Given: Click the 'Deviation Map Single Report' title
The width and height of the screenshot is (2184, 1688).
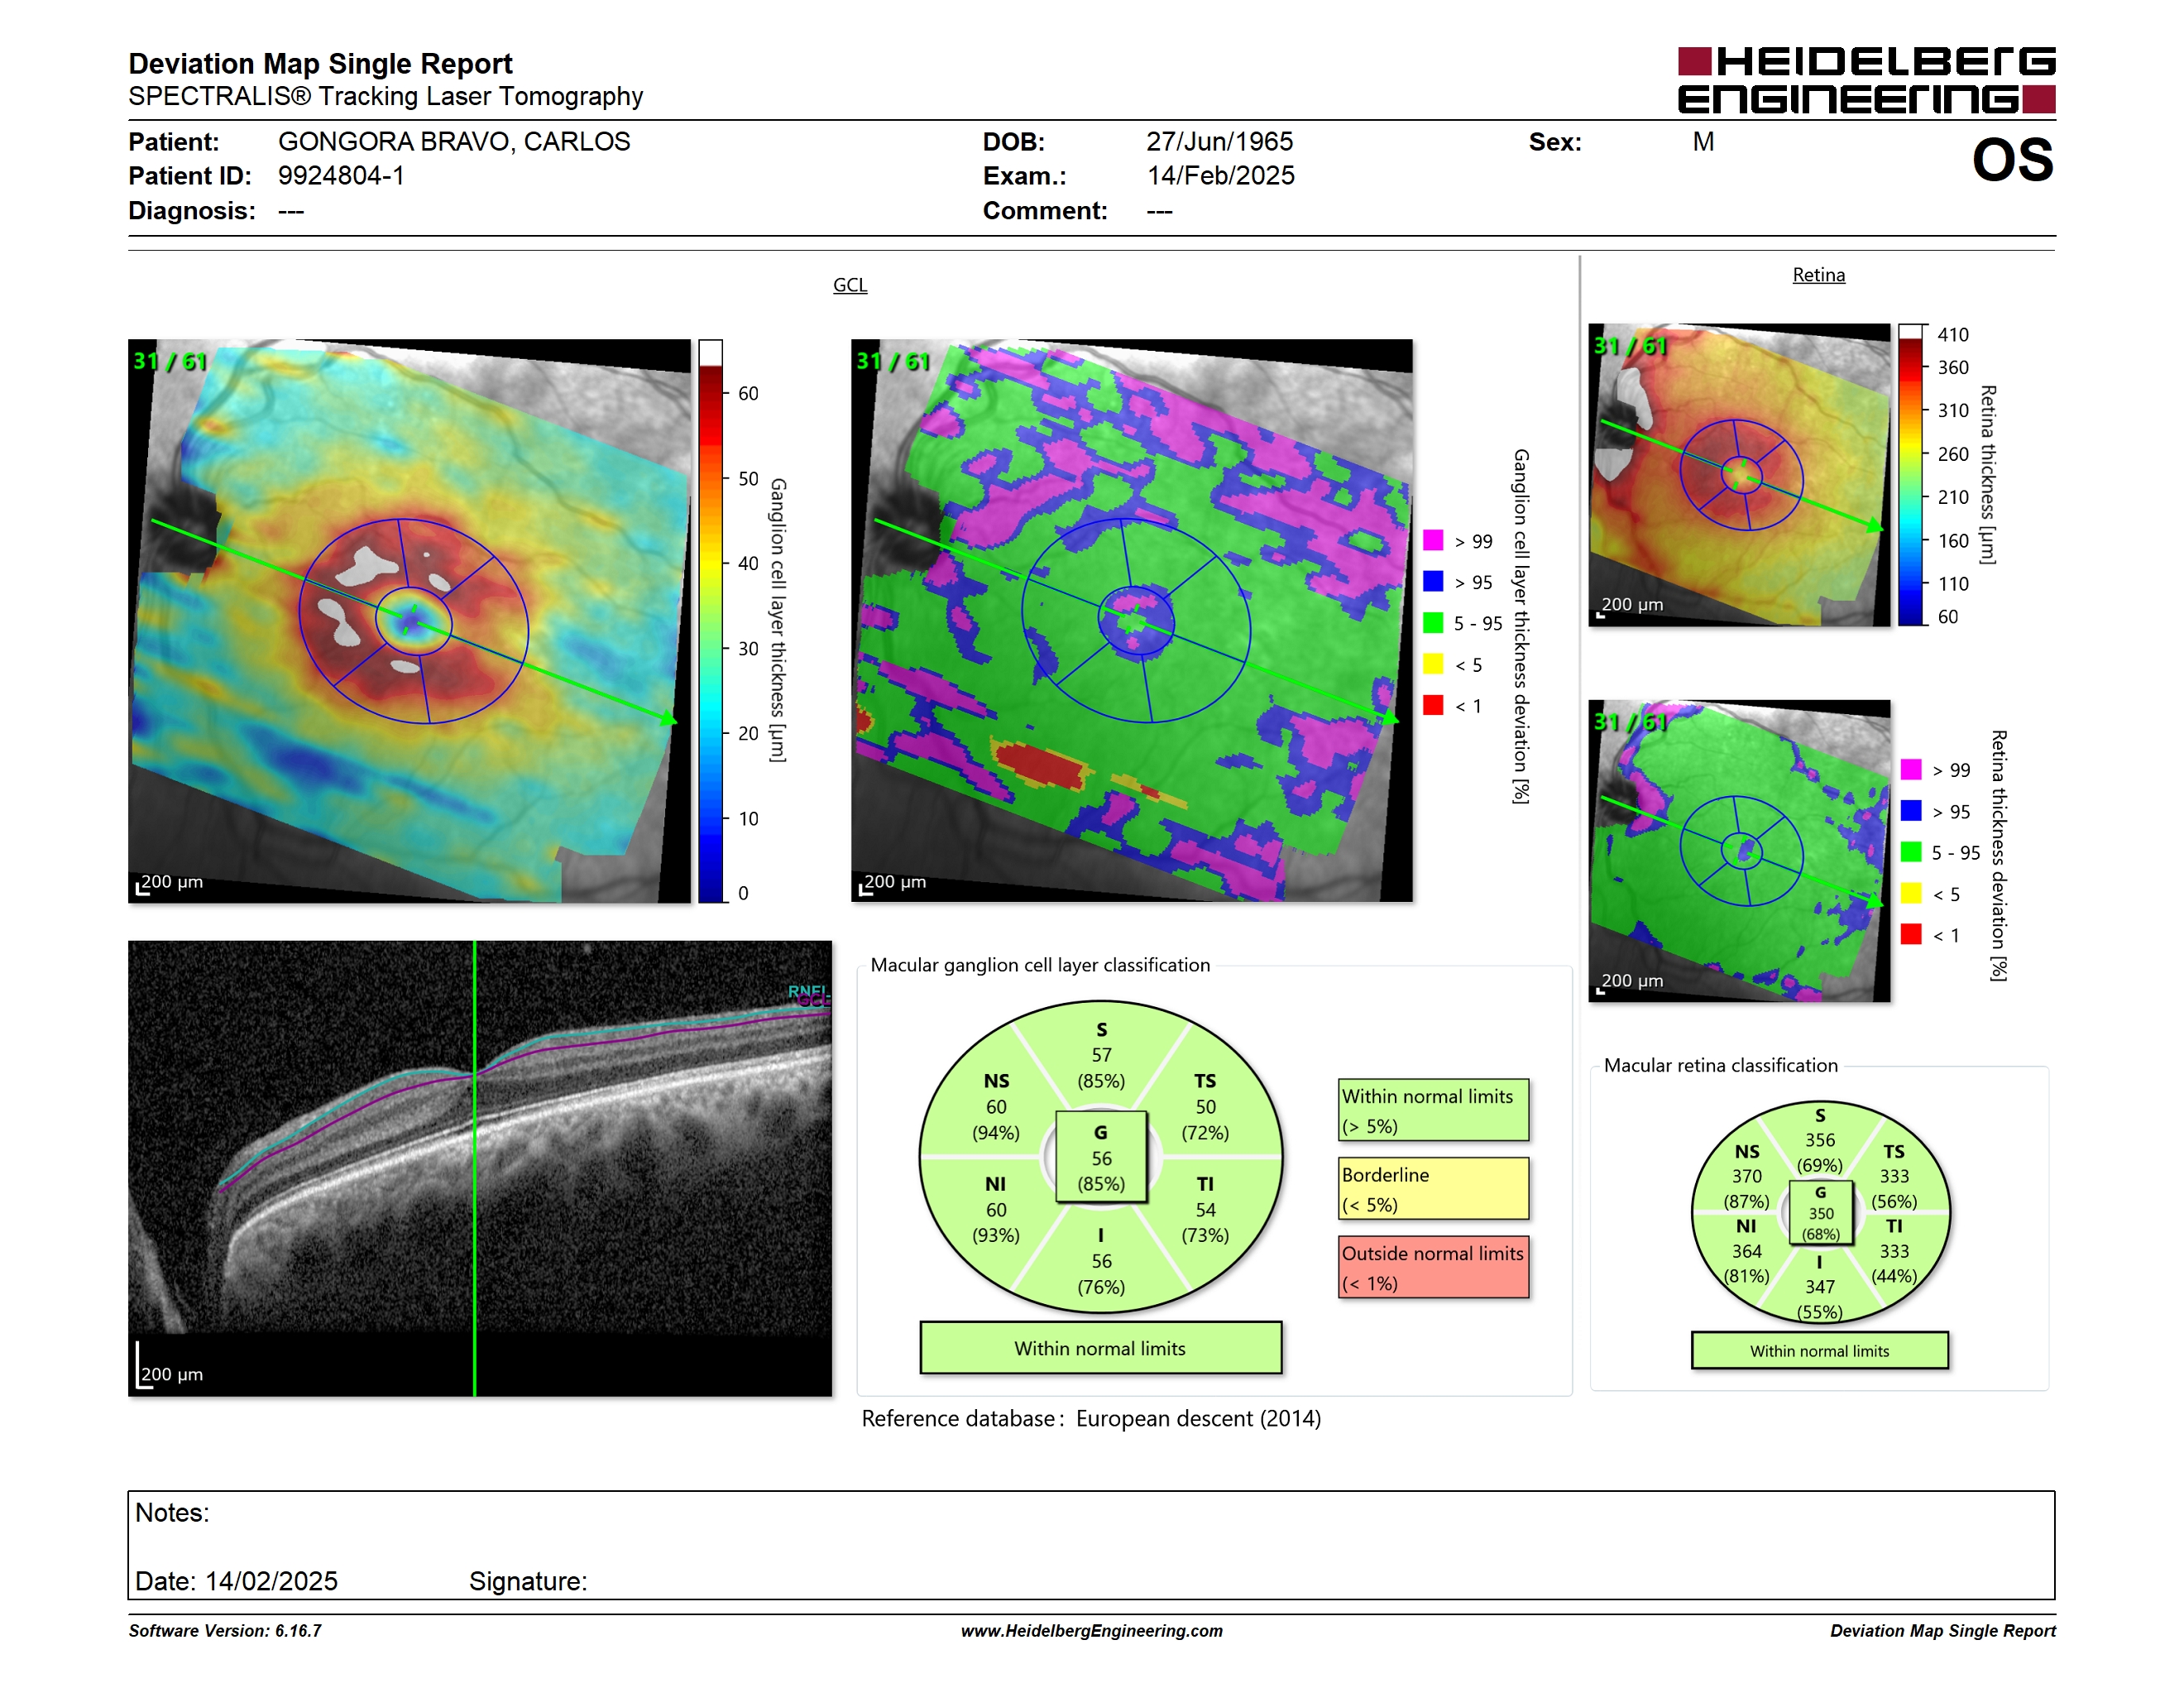Looking at the screenshot, I should coord(320,64).
